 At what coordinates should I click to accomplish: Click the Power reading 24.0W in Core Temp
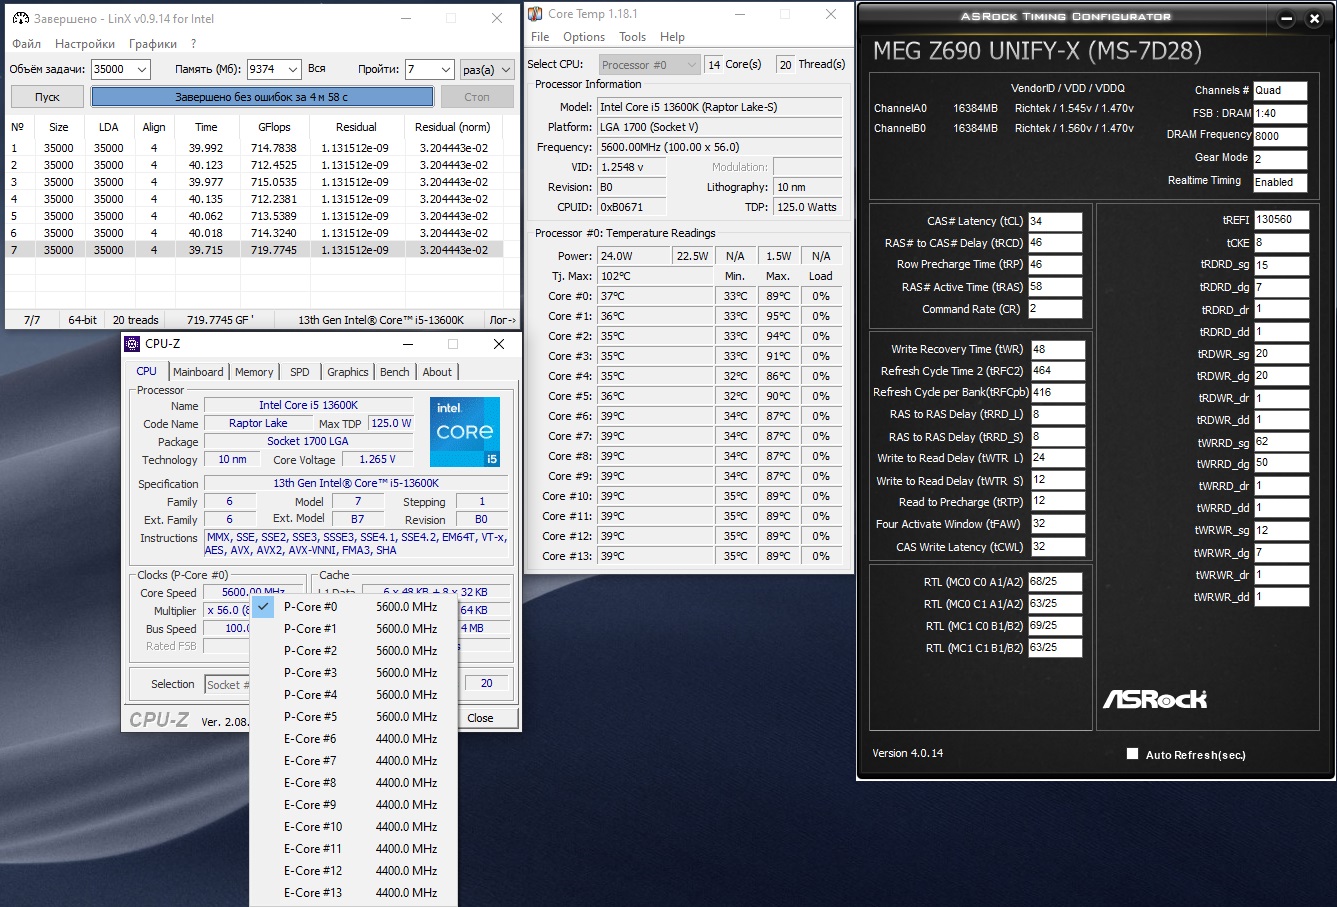pos(632,256)
